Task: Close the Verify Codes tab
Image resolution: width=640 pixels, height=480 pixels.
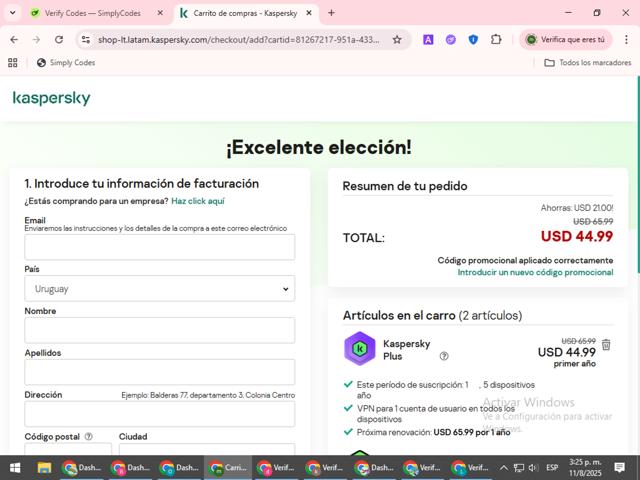Action: [x=160, y=13]
